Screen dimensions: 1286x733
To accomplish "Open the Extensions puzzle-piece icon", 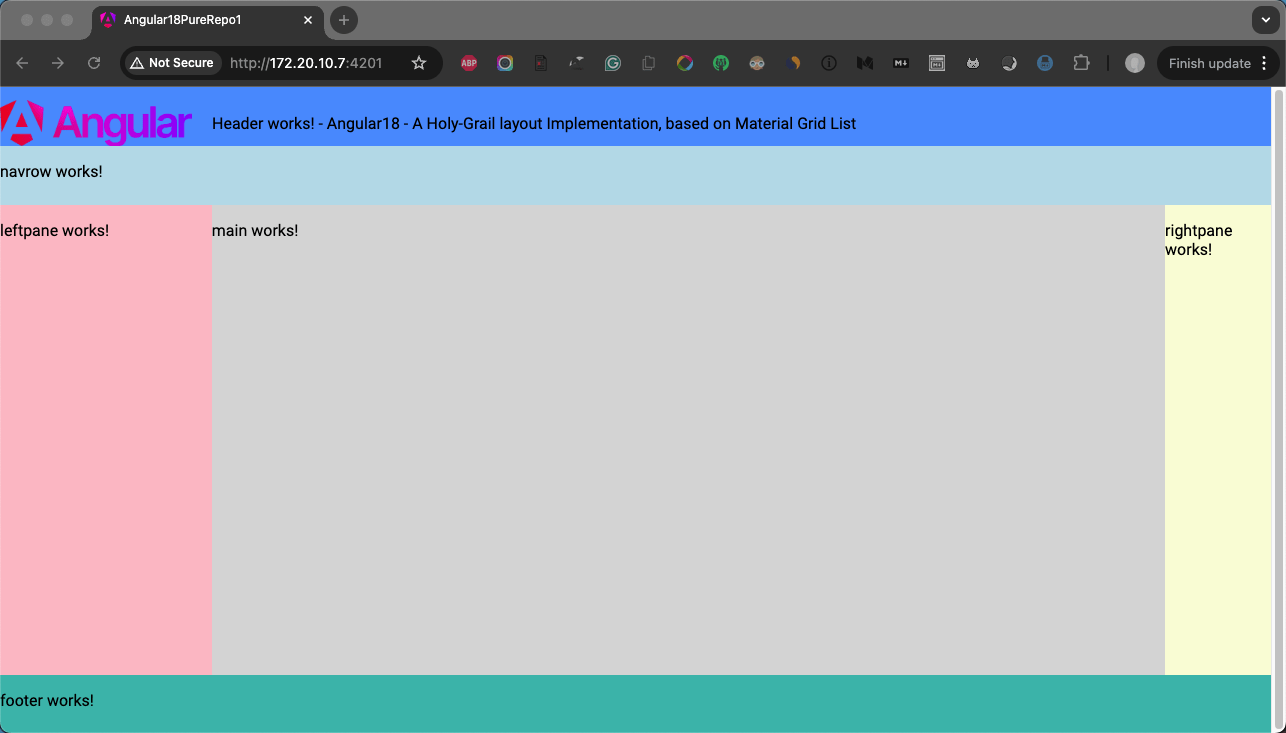I will pyautogui.click(x=1081, y=62).
